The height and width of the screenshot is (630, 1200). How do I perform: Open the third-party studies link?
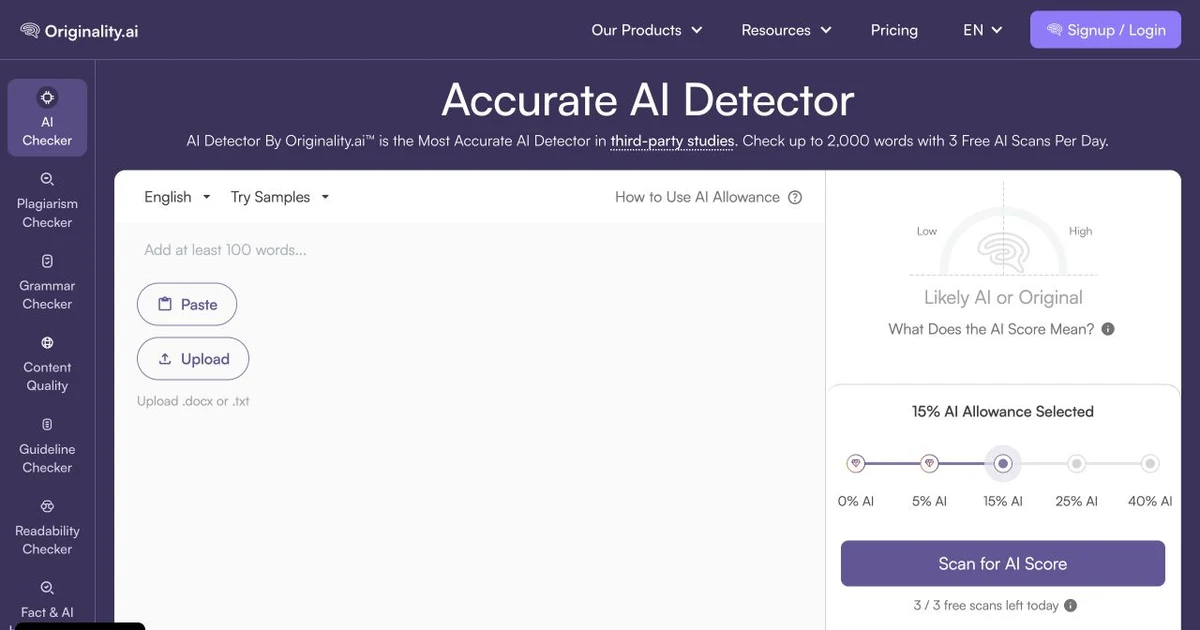(x=672, y=141)
